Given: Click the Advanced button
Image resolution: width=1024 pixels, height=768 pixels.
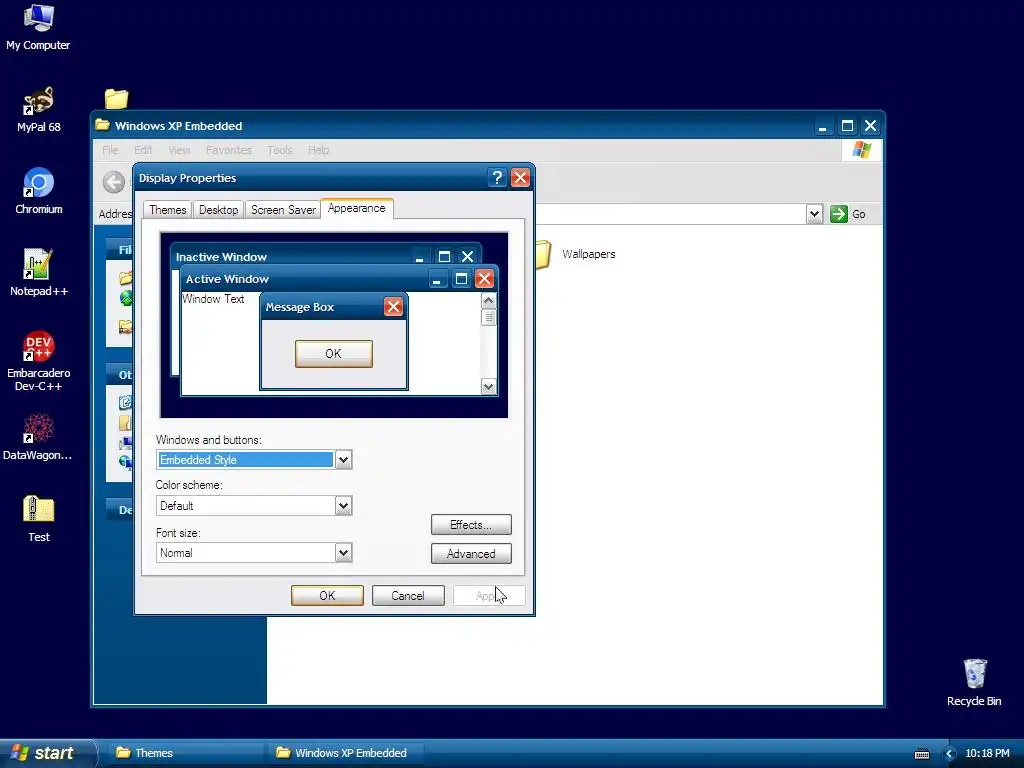Looking at the screenshot, I should click(471, 554).
